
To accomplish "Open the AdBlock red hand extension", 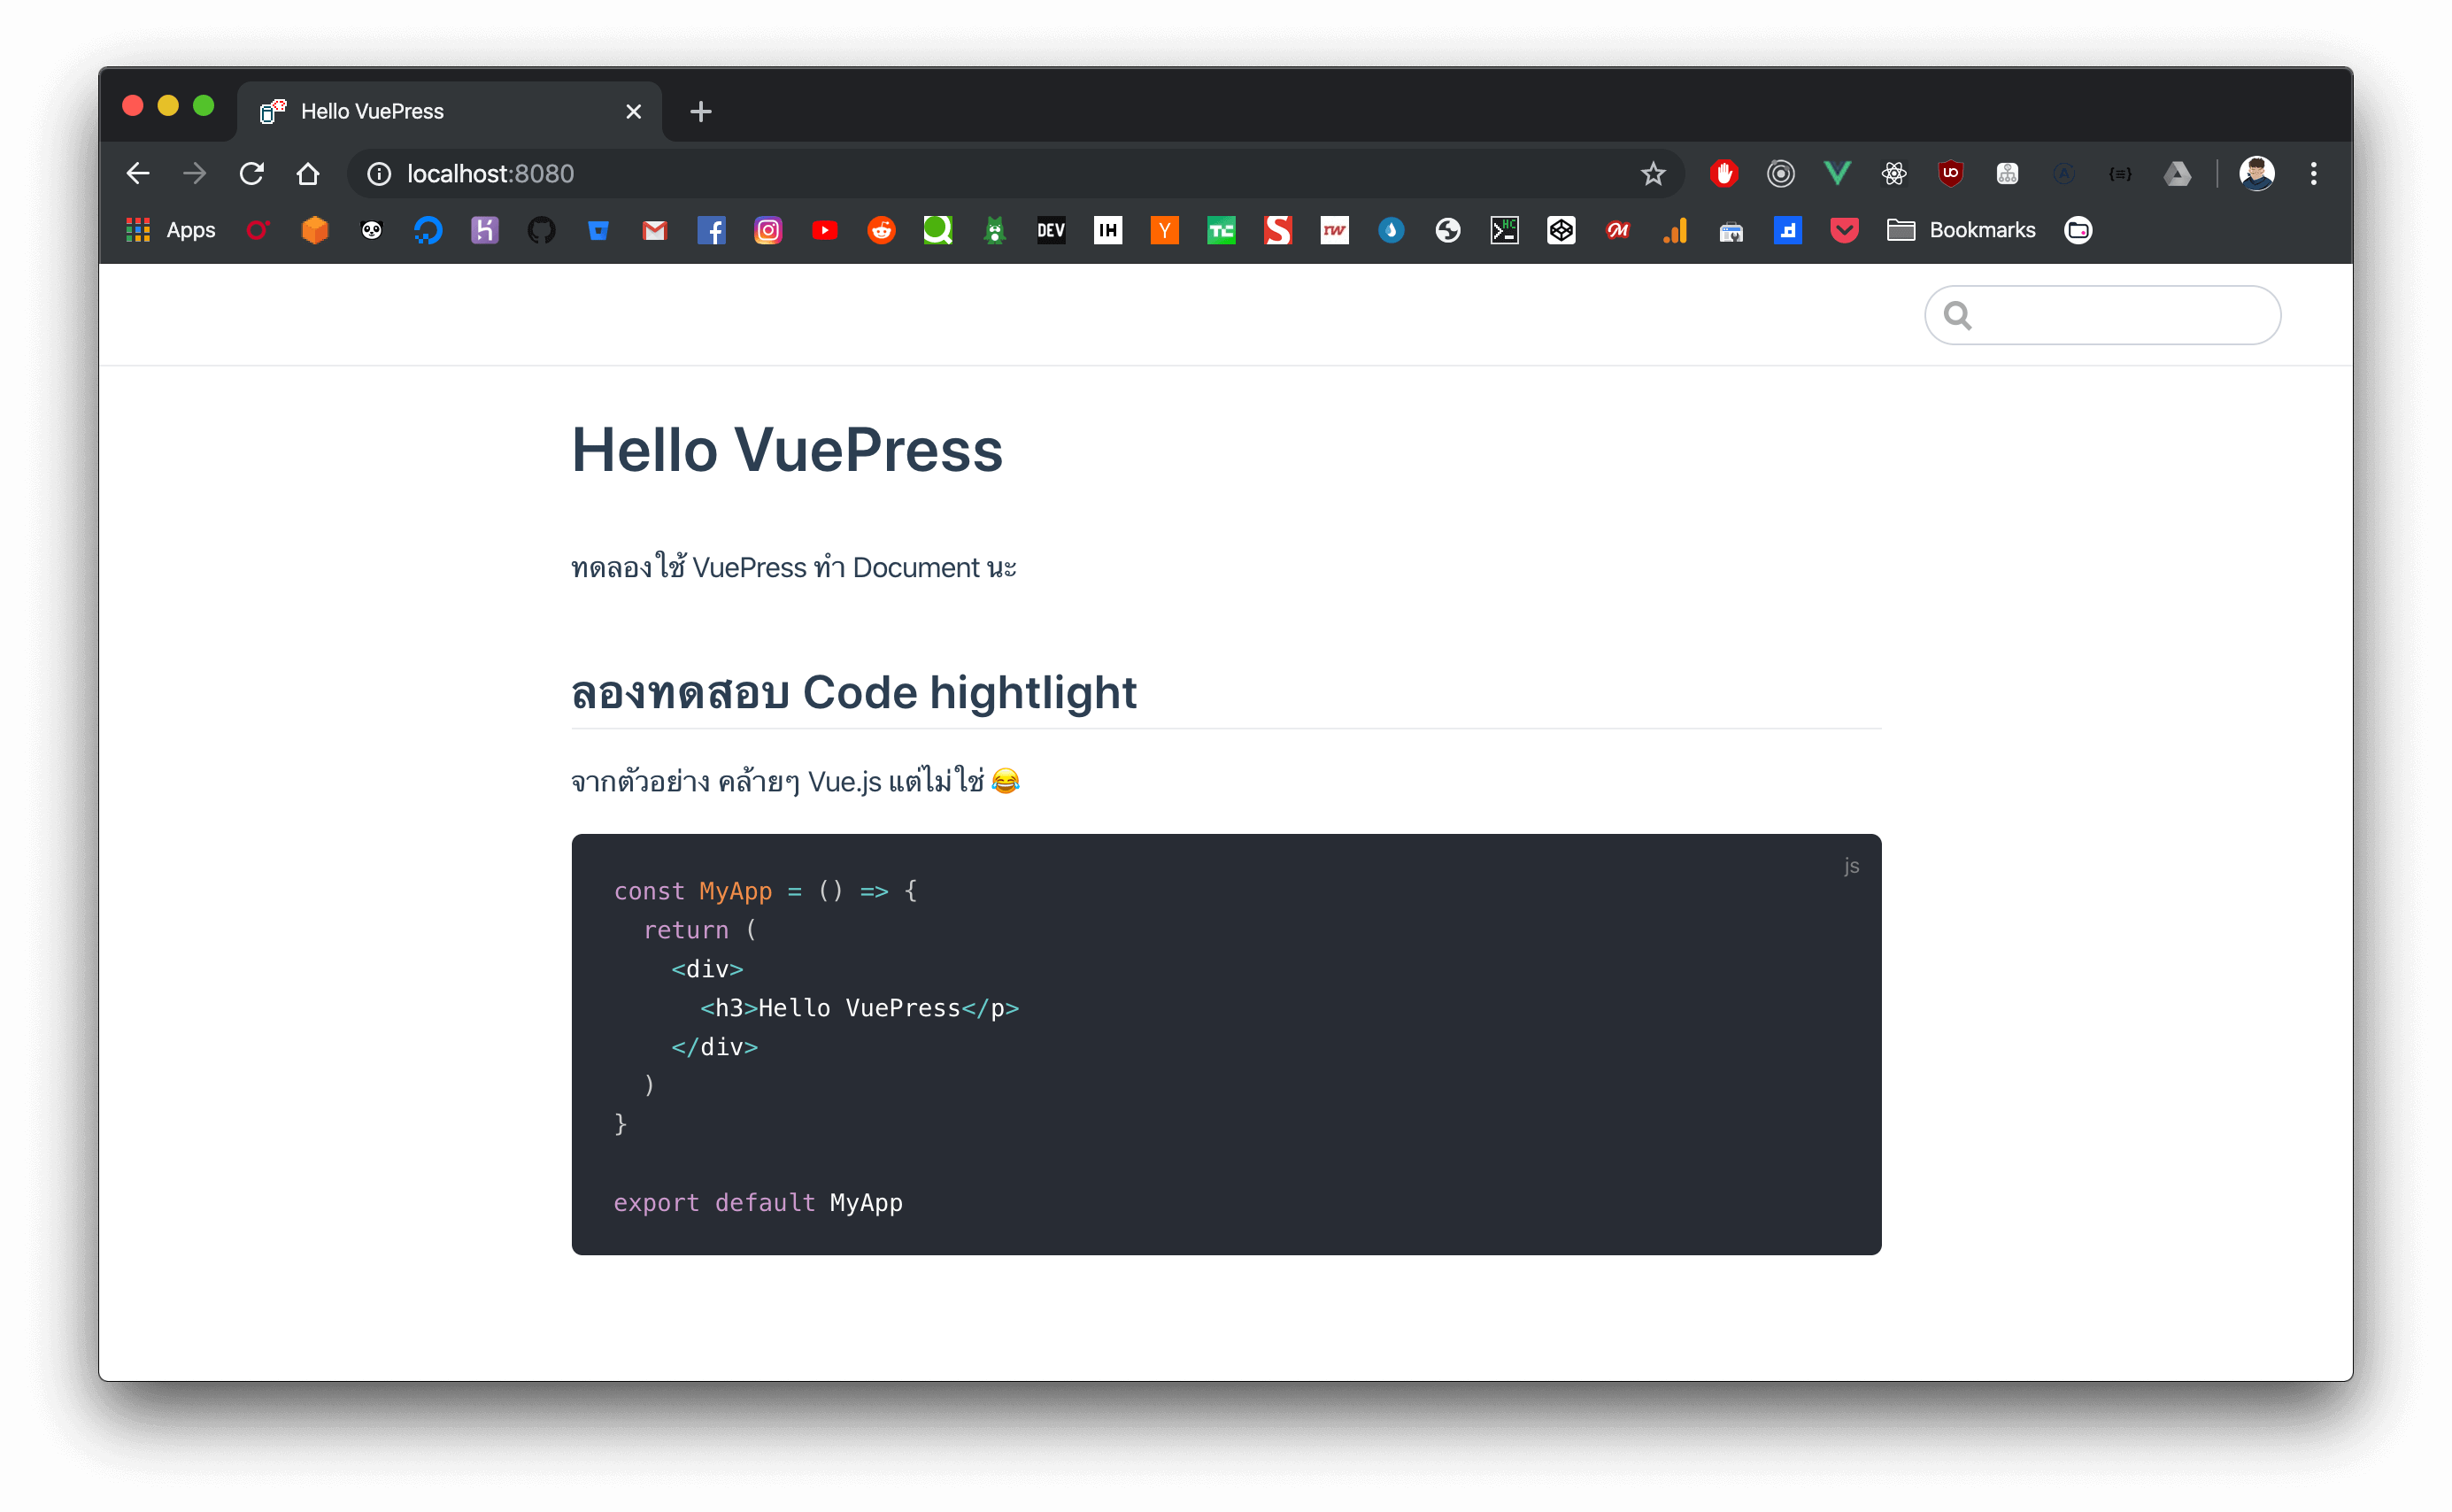I will [x=1724, y=174].
